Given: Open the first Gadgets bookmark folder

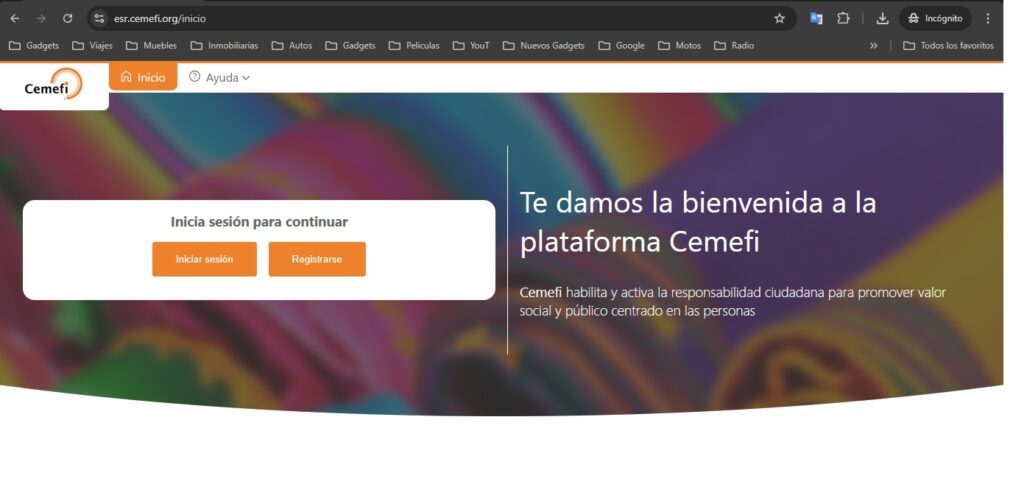Looking at the screenshot, I should point(33,46).
